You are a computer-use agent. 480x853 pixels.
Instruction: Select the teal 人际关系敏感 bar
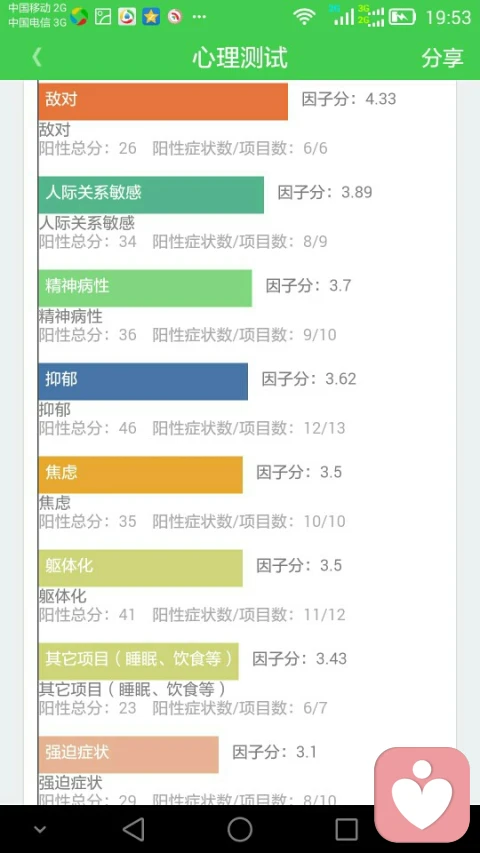pyautogui.click(x=151, y=194)
